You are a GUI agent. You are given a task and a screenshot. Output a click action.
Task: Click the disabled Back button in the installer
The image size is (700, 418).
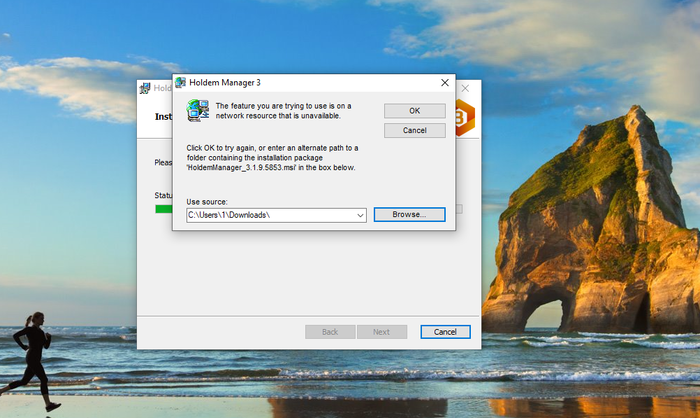coord(330,332)
